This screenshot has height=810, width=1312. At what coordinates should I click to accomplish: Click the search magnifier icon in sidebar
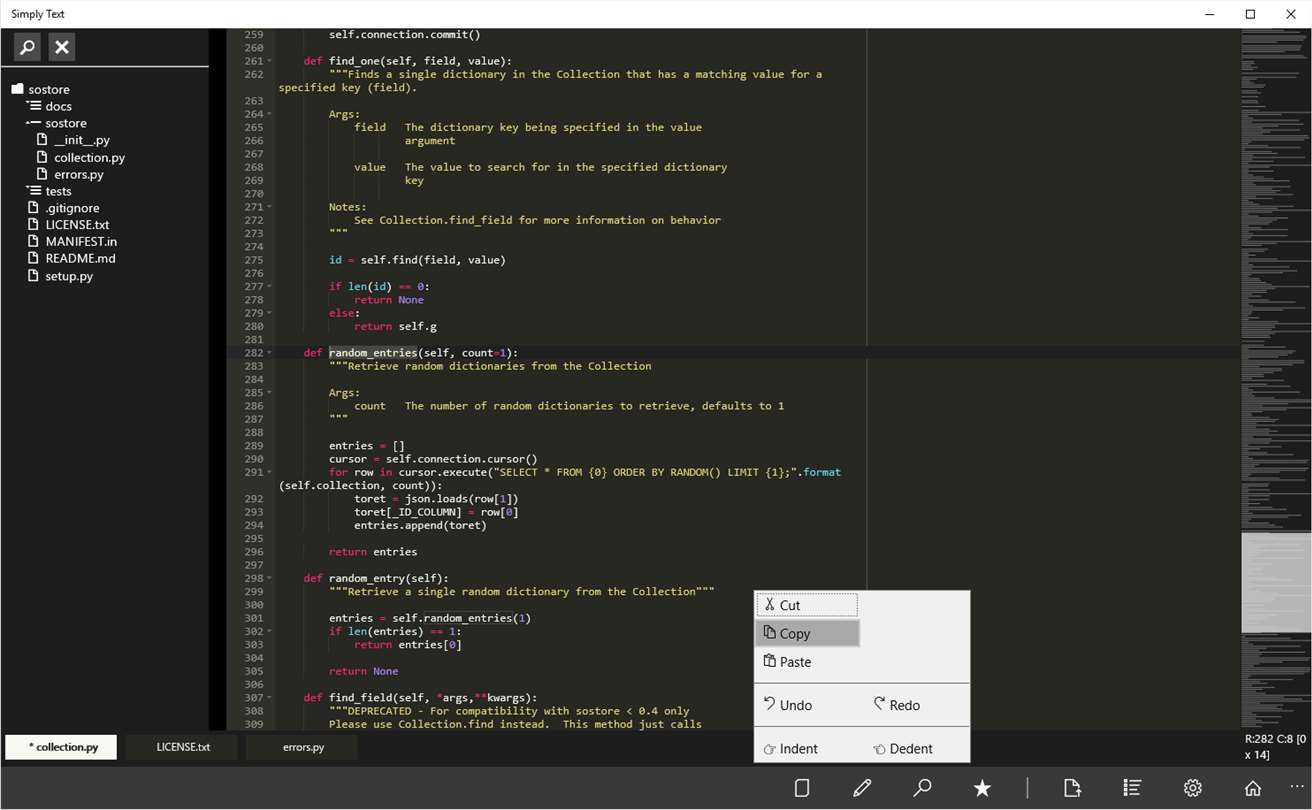click(x=28, y=47)
